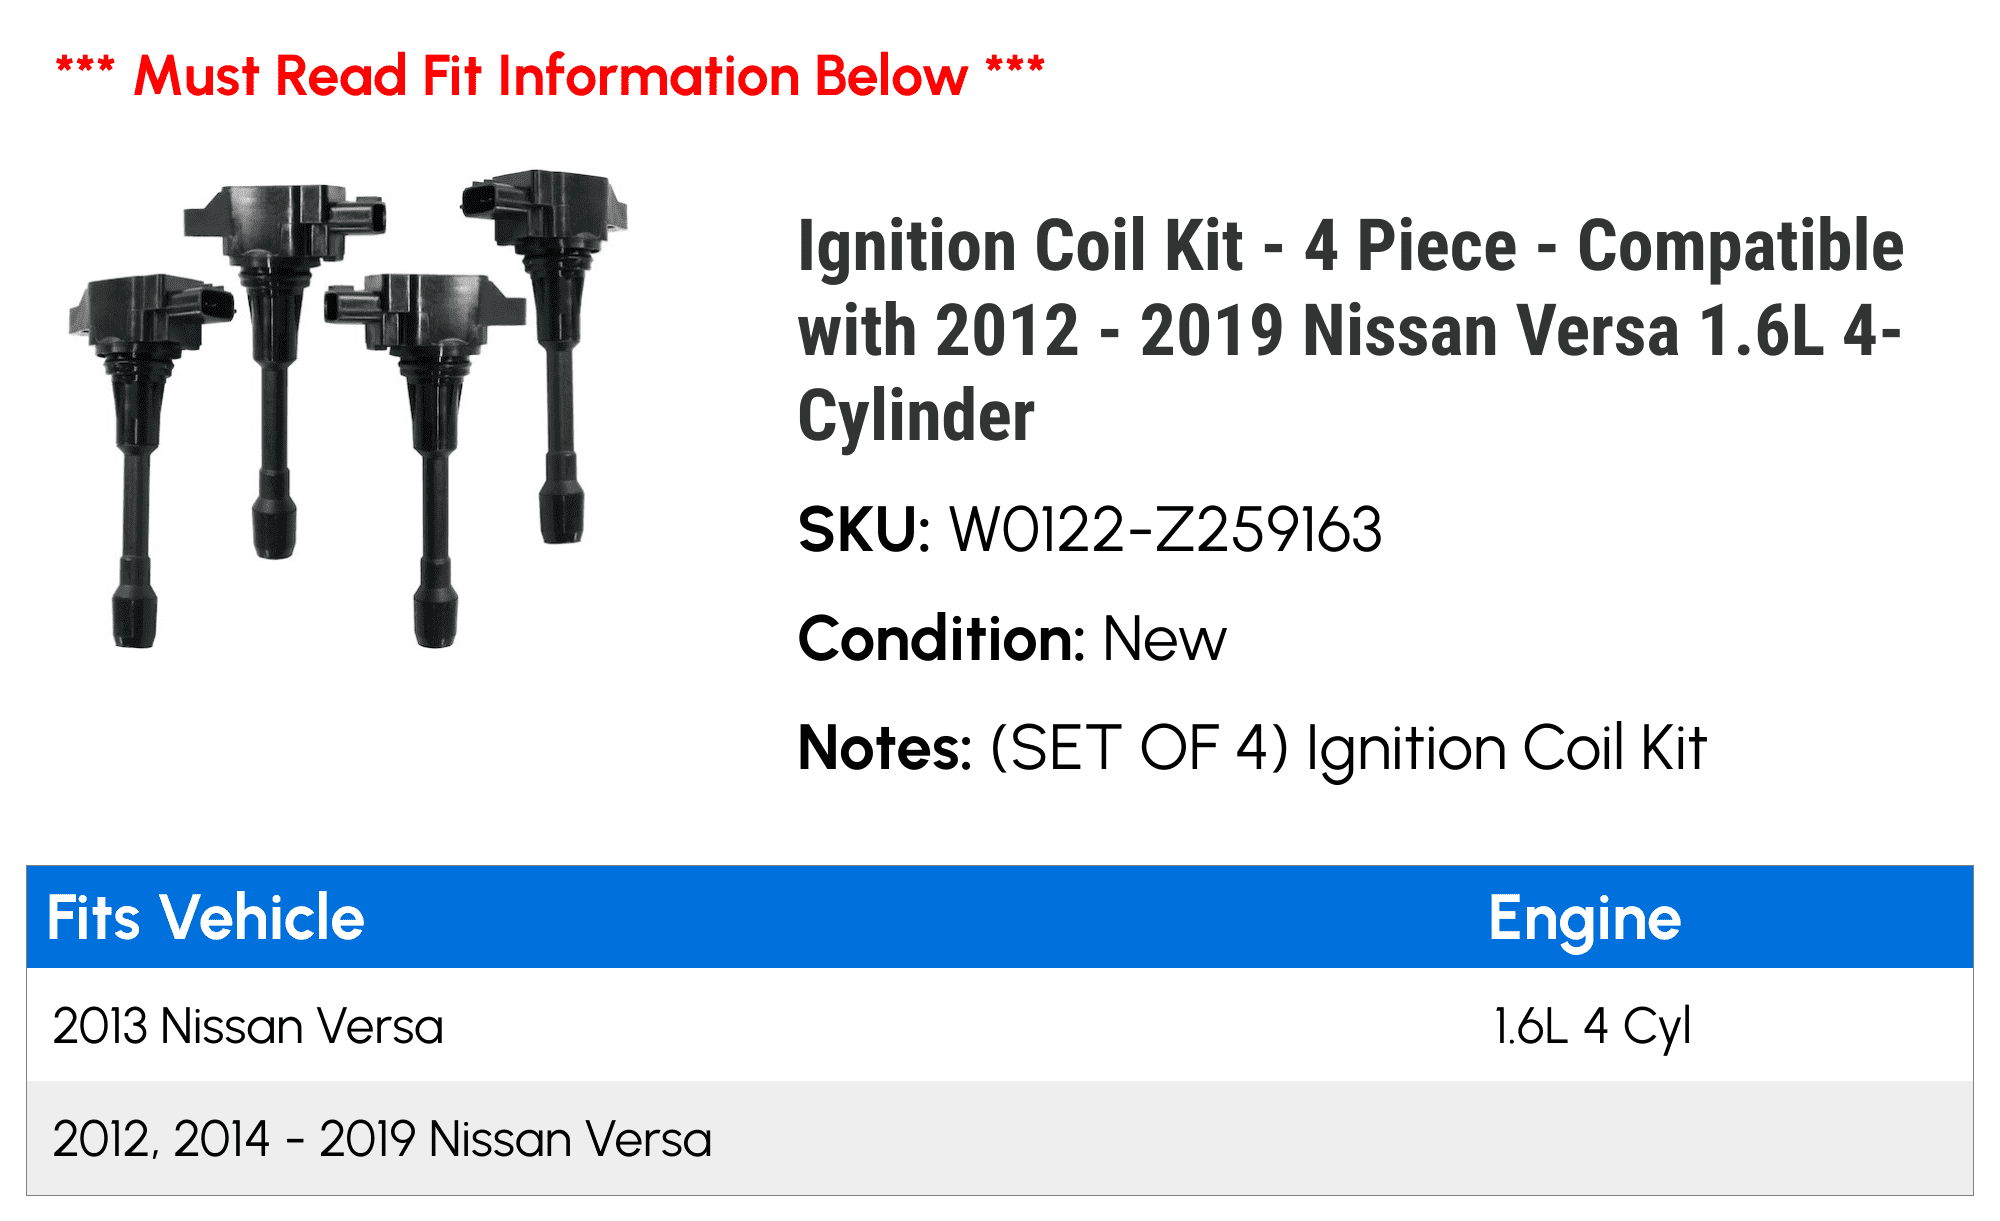The height and width of the screenshot is (1221, 2000).
Task: Click the bottom-left ignition coil in photo
Action: [148, 460]
